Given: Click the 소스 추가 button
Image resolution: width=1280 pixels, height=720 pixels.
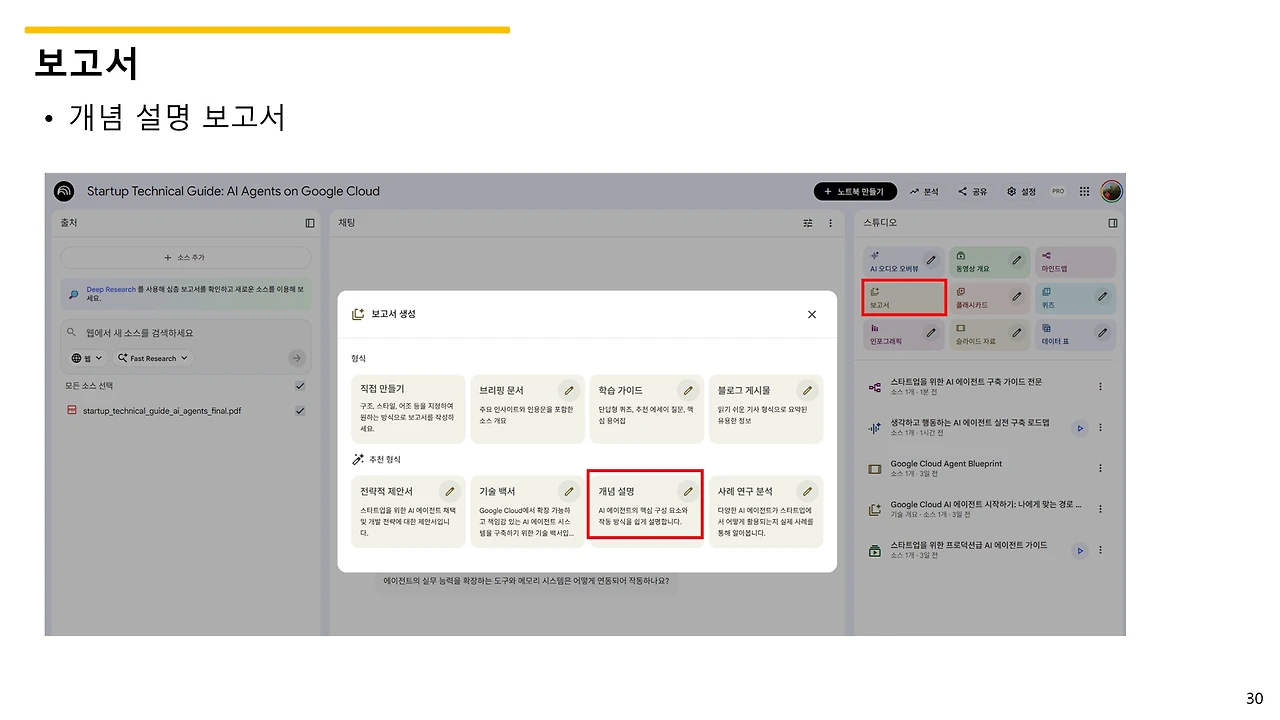Looking at the screenshot, I should [x=185, y=257].
